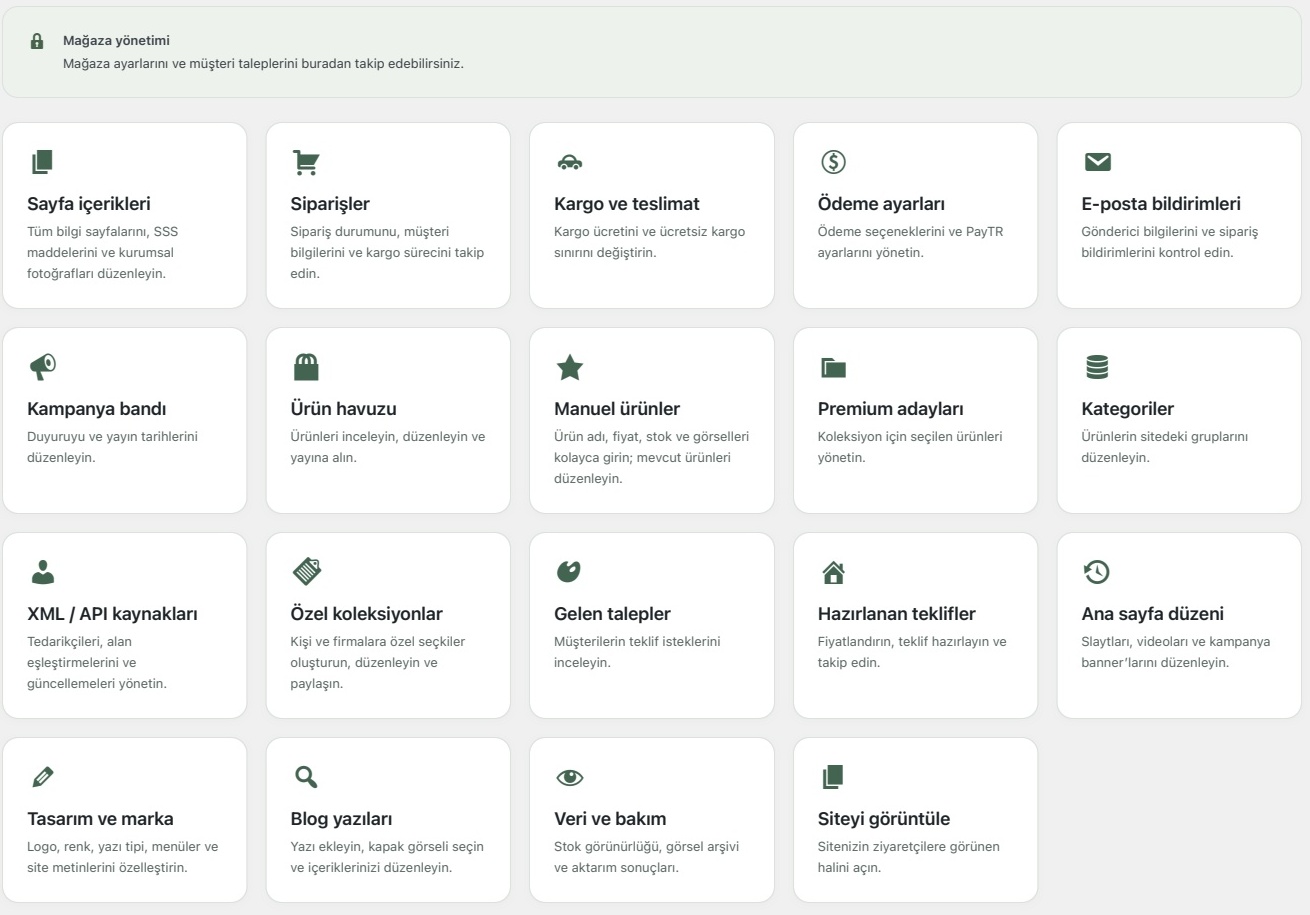
Task: Click the pencil icon above Tasarım ve marka
Action: [x=42, y=777]
